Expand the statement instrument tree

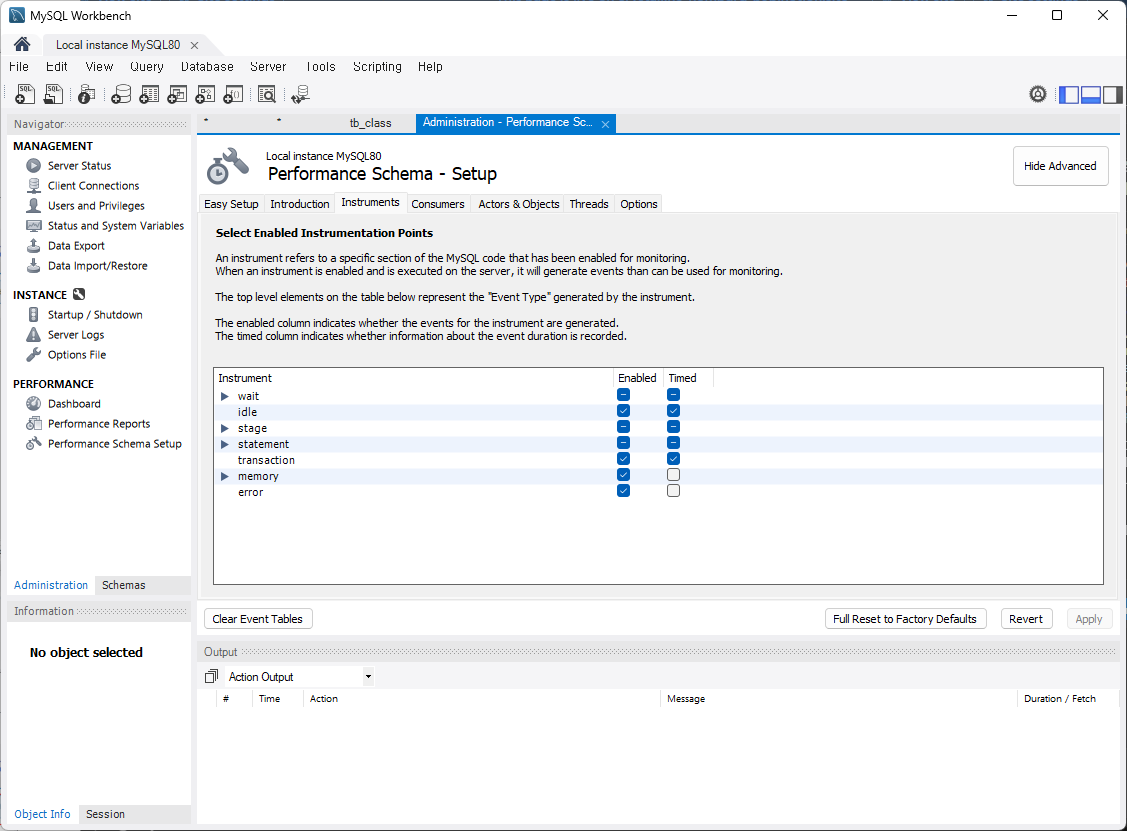pyautogui.click(x=224, y=444)
